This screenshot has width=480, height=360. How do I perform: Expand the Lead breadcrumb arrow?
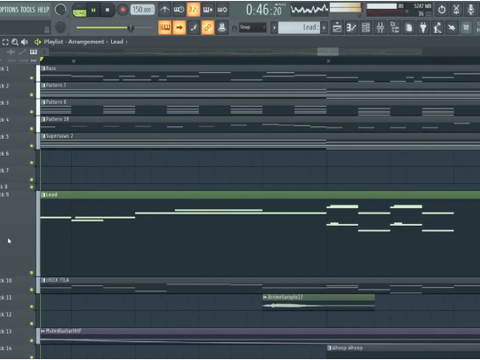click(x=127, y=42)
